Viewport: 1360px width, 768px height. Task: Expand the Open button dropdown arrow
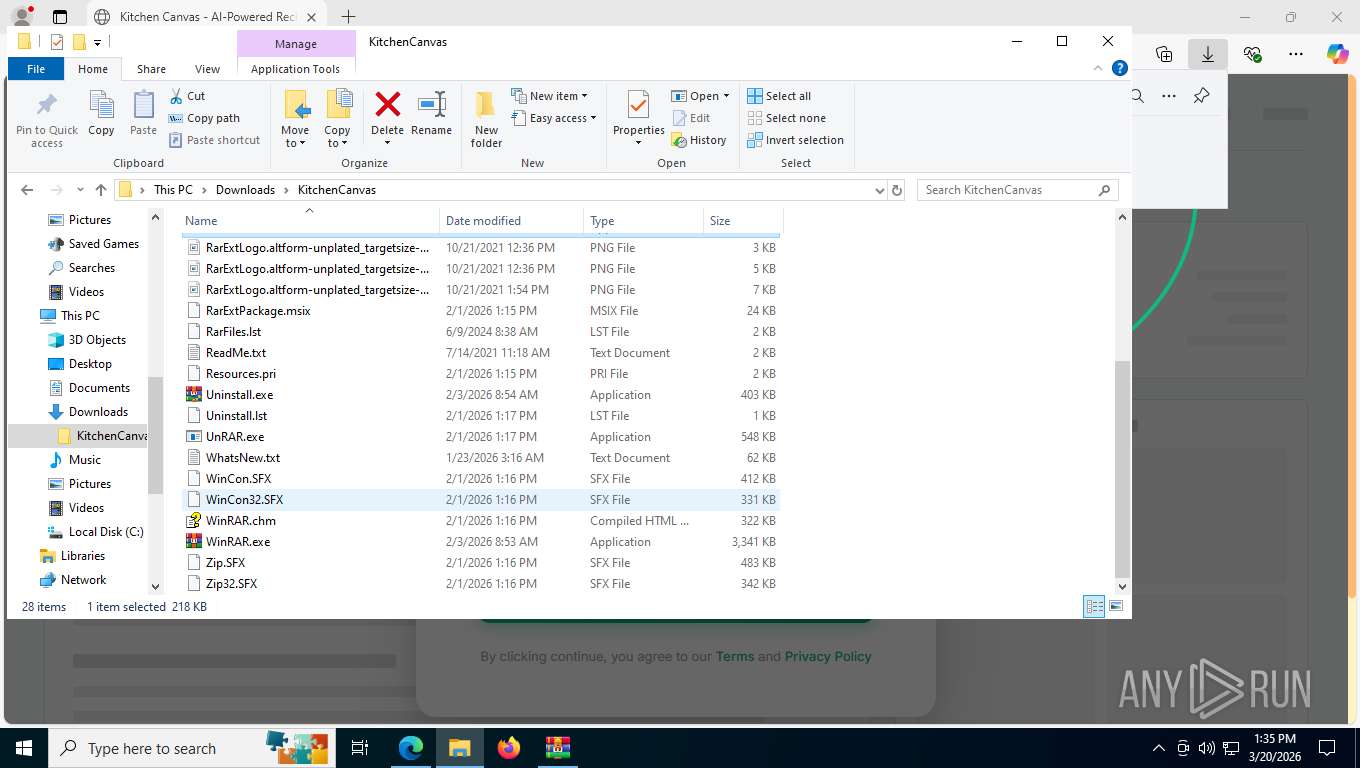[726, 96]
